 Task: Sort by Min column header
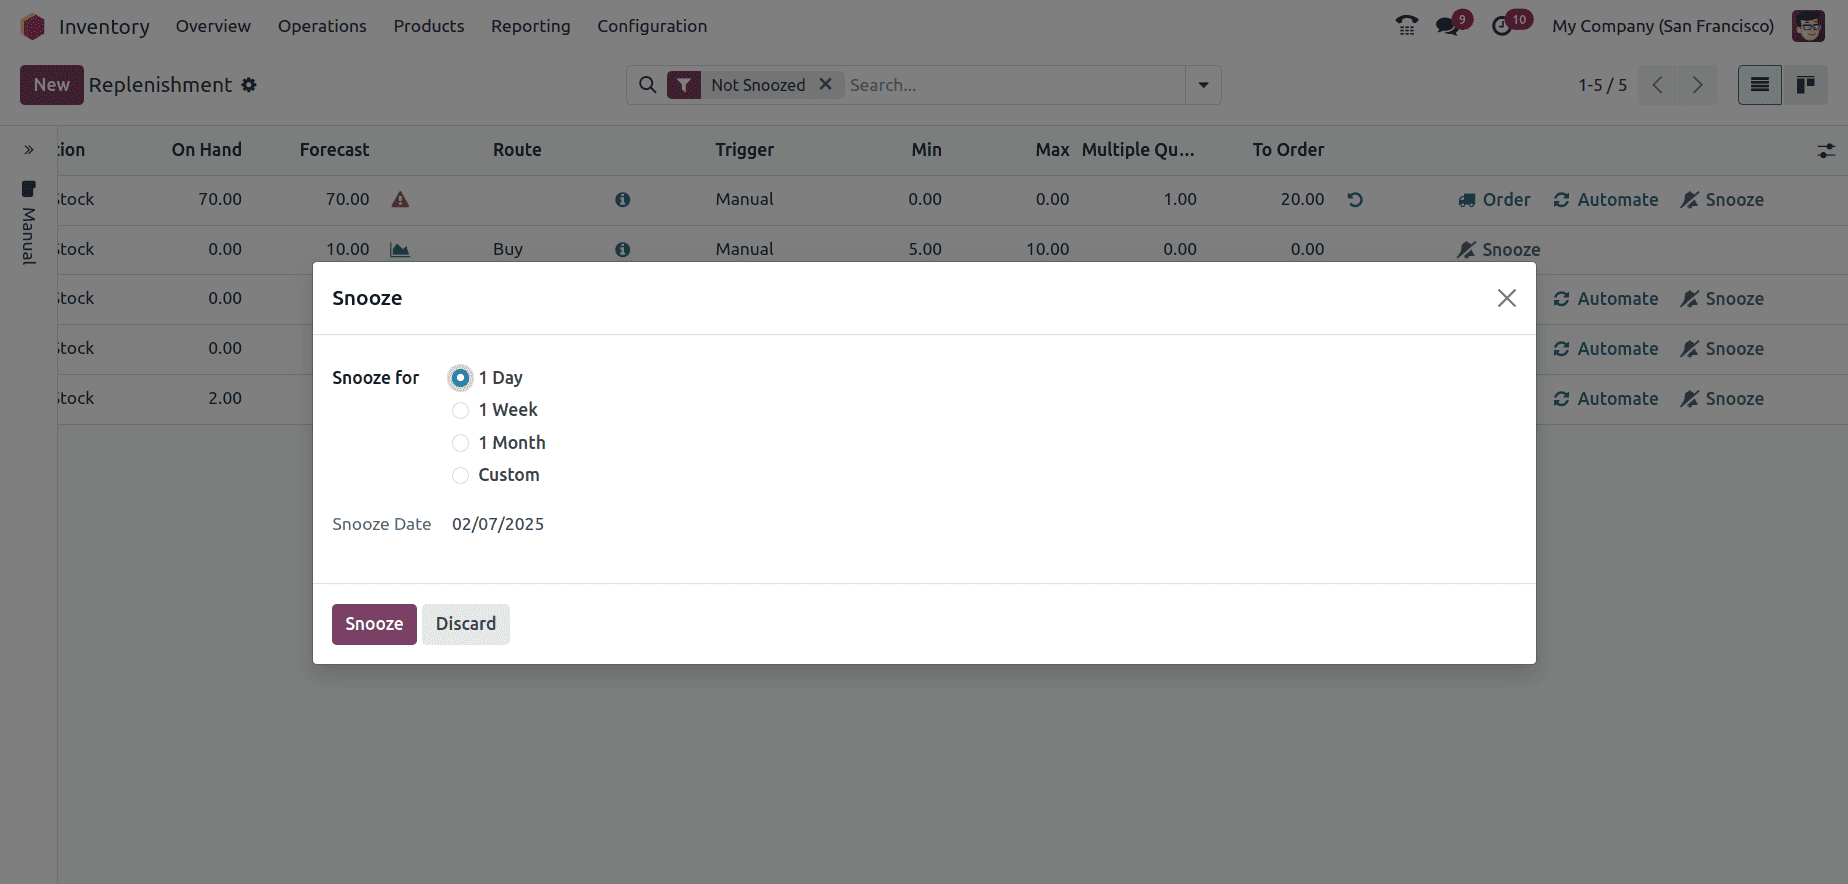pos(926,150)
